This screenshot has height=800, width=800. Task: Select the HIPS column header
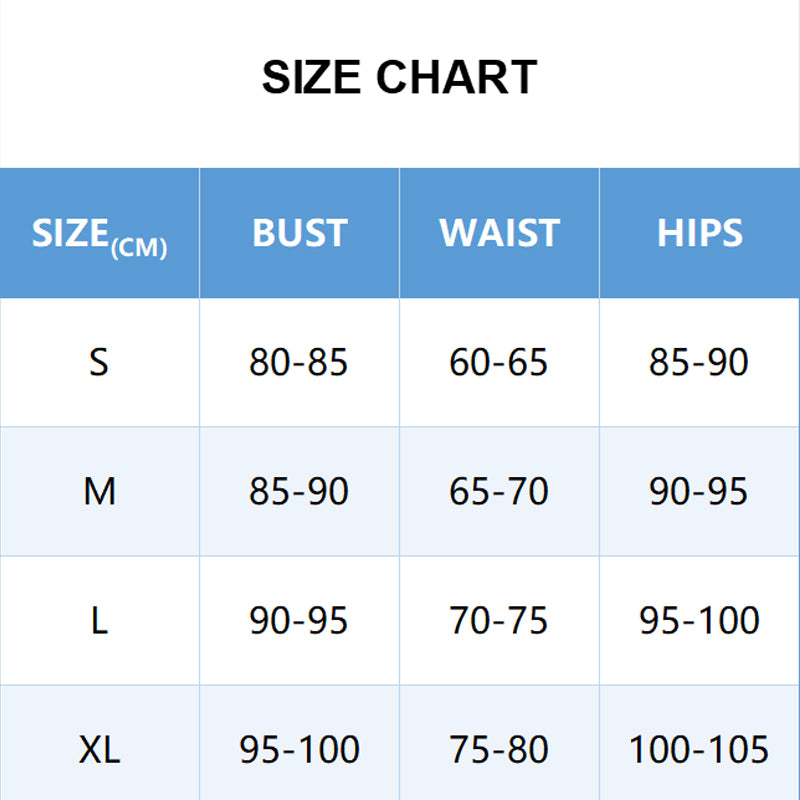click(x=699, y=233)
